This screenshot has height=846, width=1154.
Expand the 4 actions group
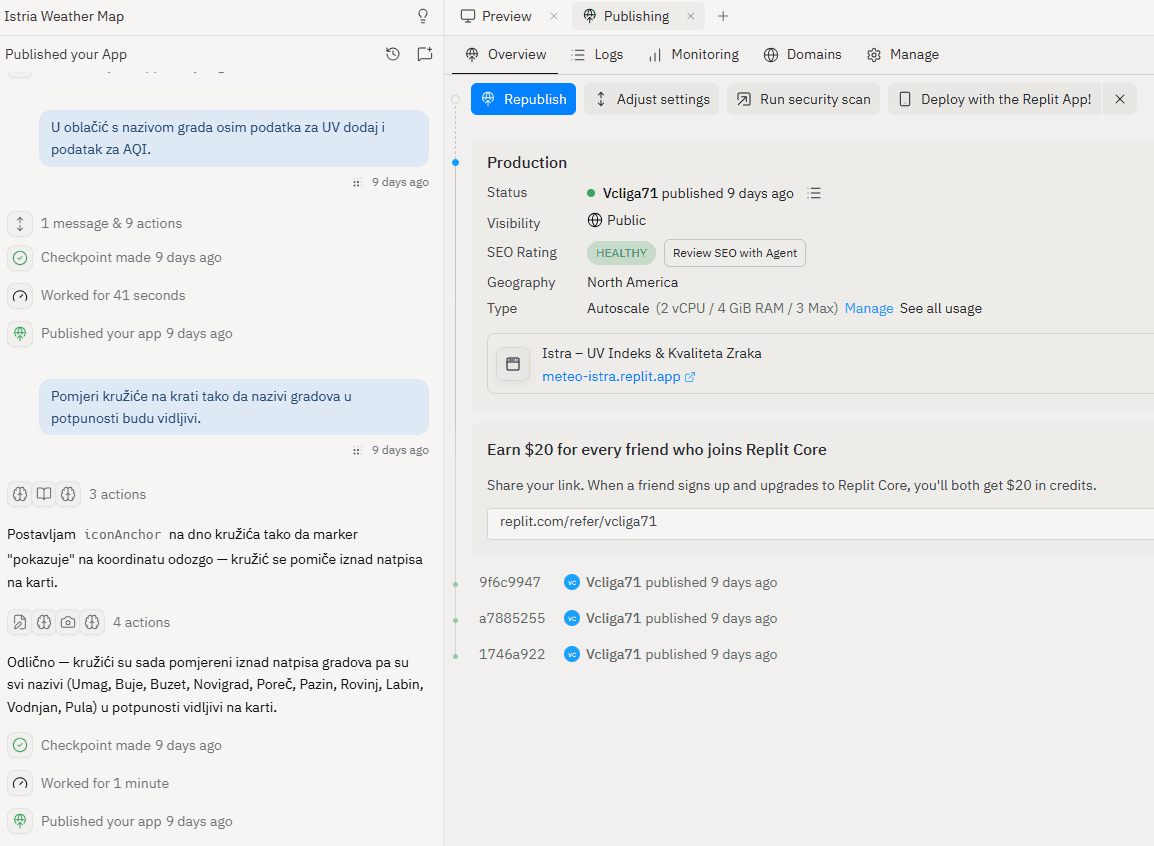(88, 622)
